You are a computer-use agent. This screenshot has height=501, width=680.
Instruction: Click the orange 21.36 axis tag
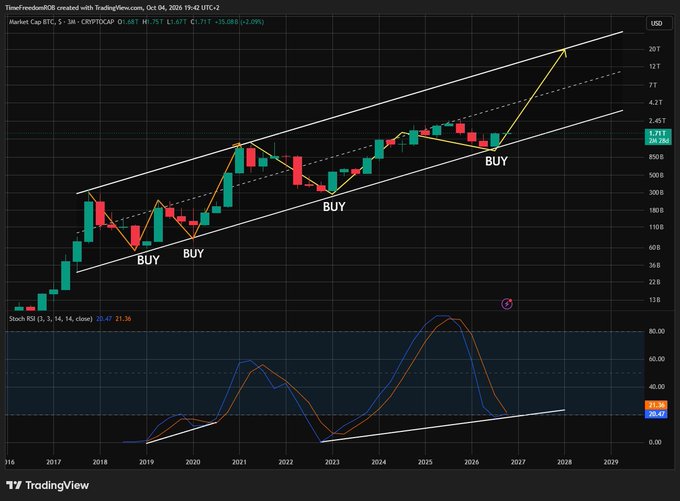tap(657, 405)
